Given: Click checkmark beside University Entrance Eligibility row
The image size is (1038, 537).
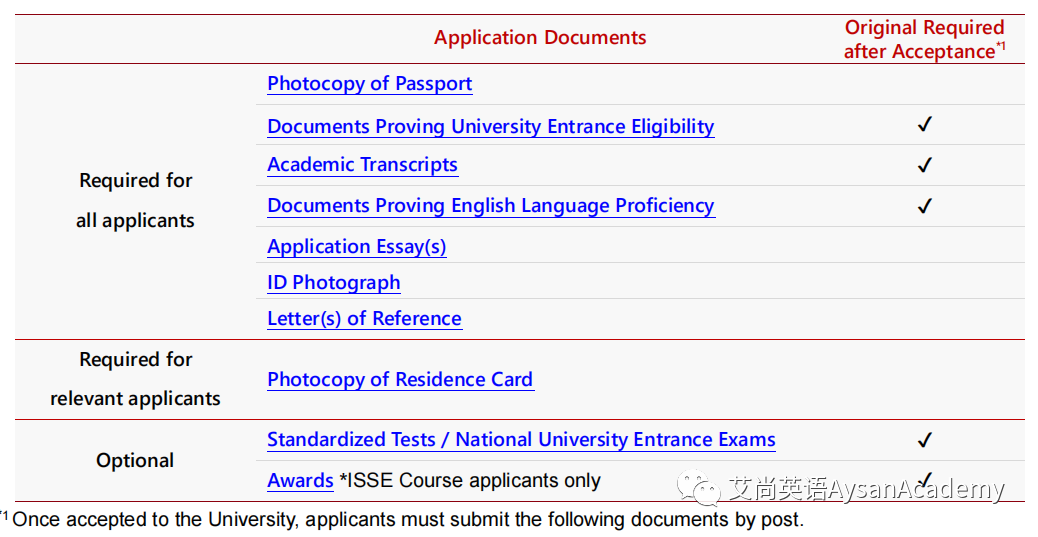Looking at the screenshot, I should tap(925, 124).
